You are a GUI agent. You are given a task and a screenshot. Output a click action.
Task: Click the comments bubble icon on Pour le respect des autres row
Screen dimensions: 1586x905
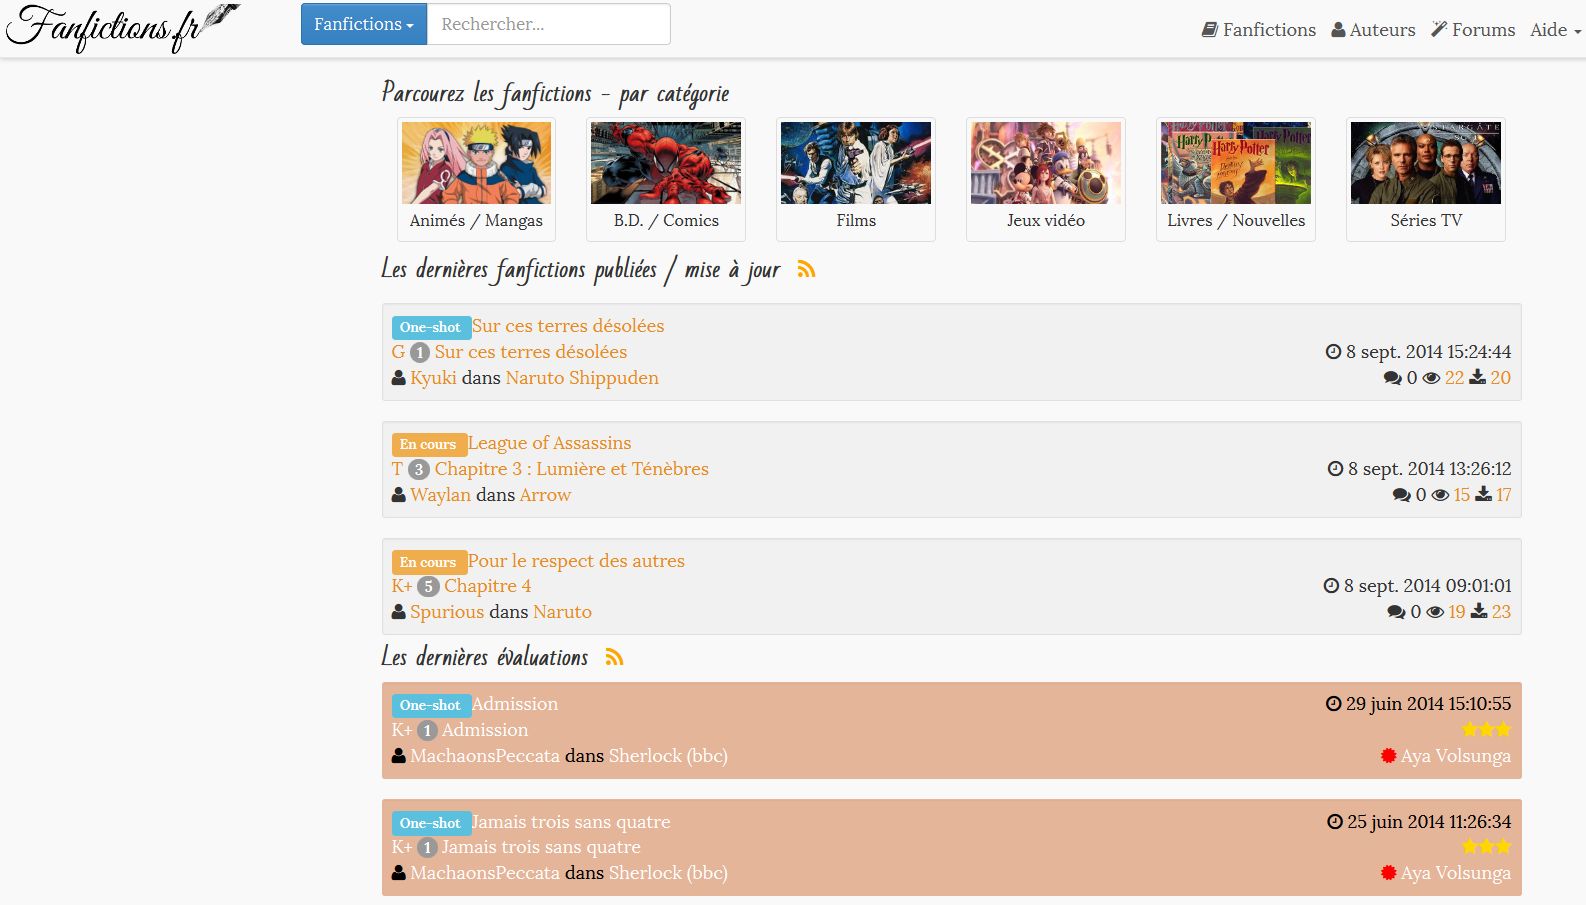[1396, 612]
